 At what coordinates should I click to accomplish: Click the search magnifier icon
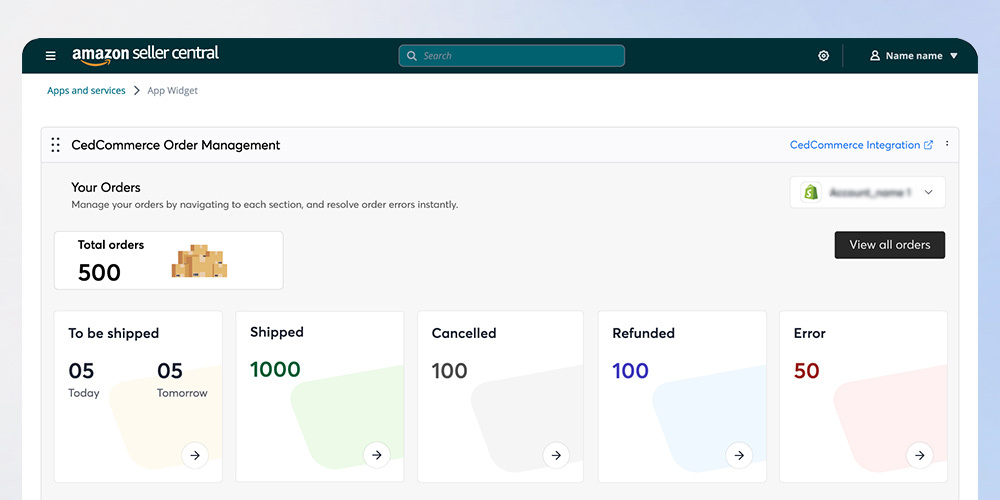pyautogui.click(x=412, y=55)
